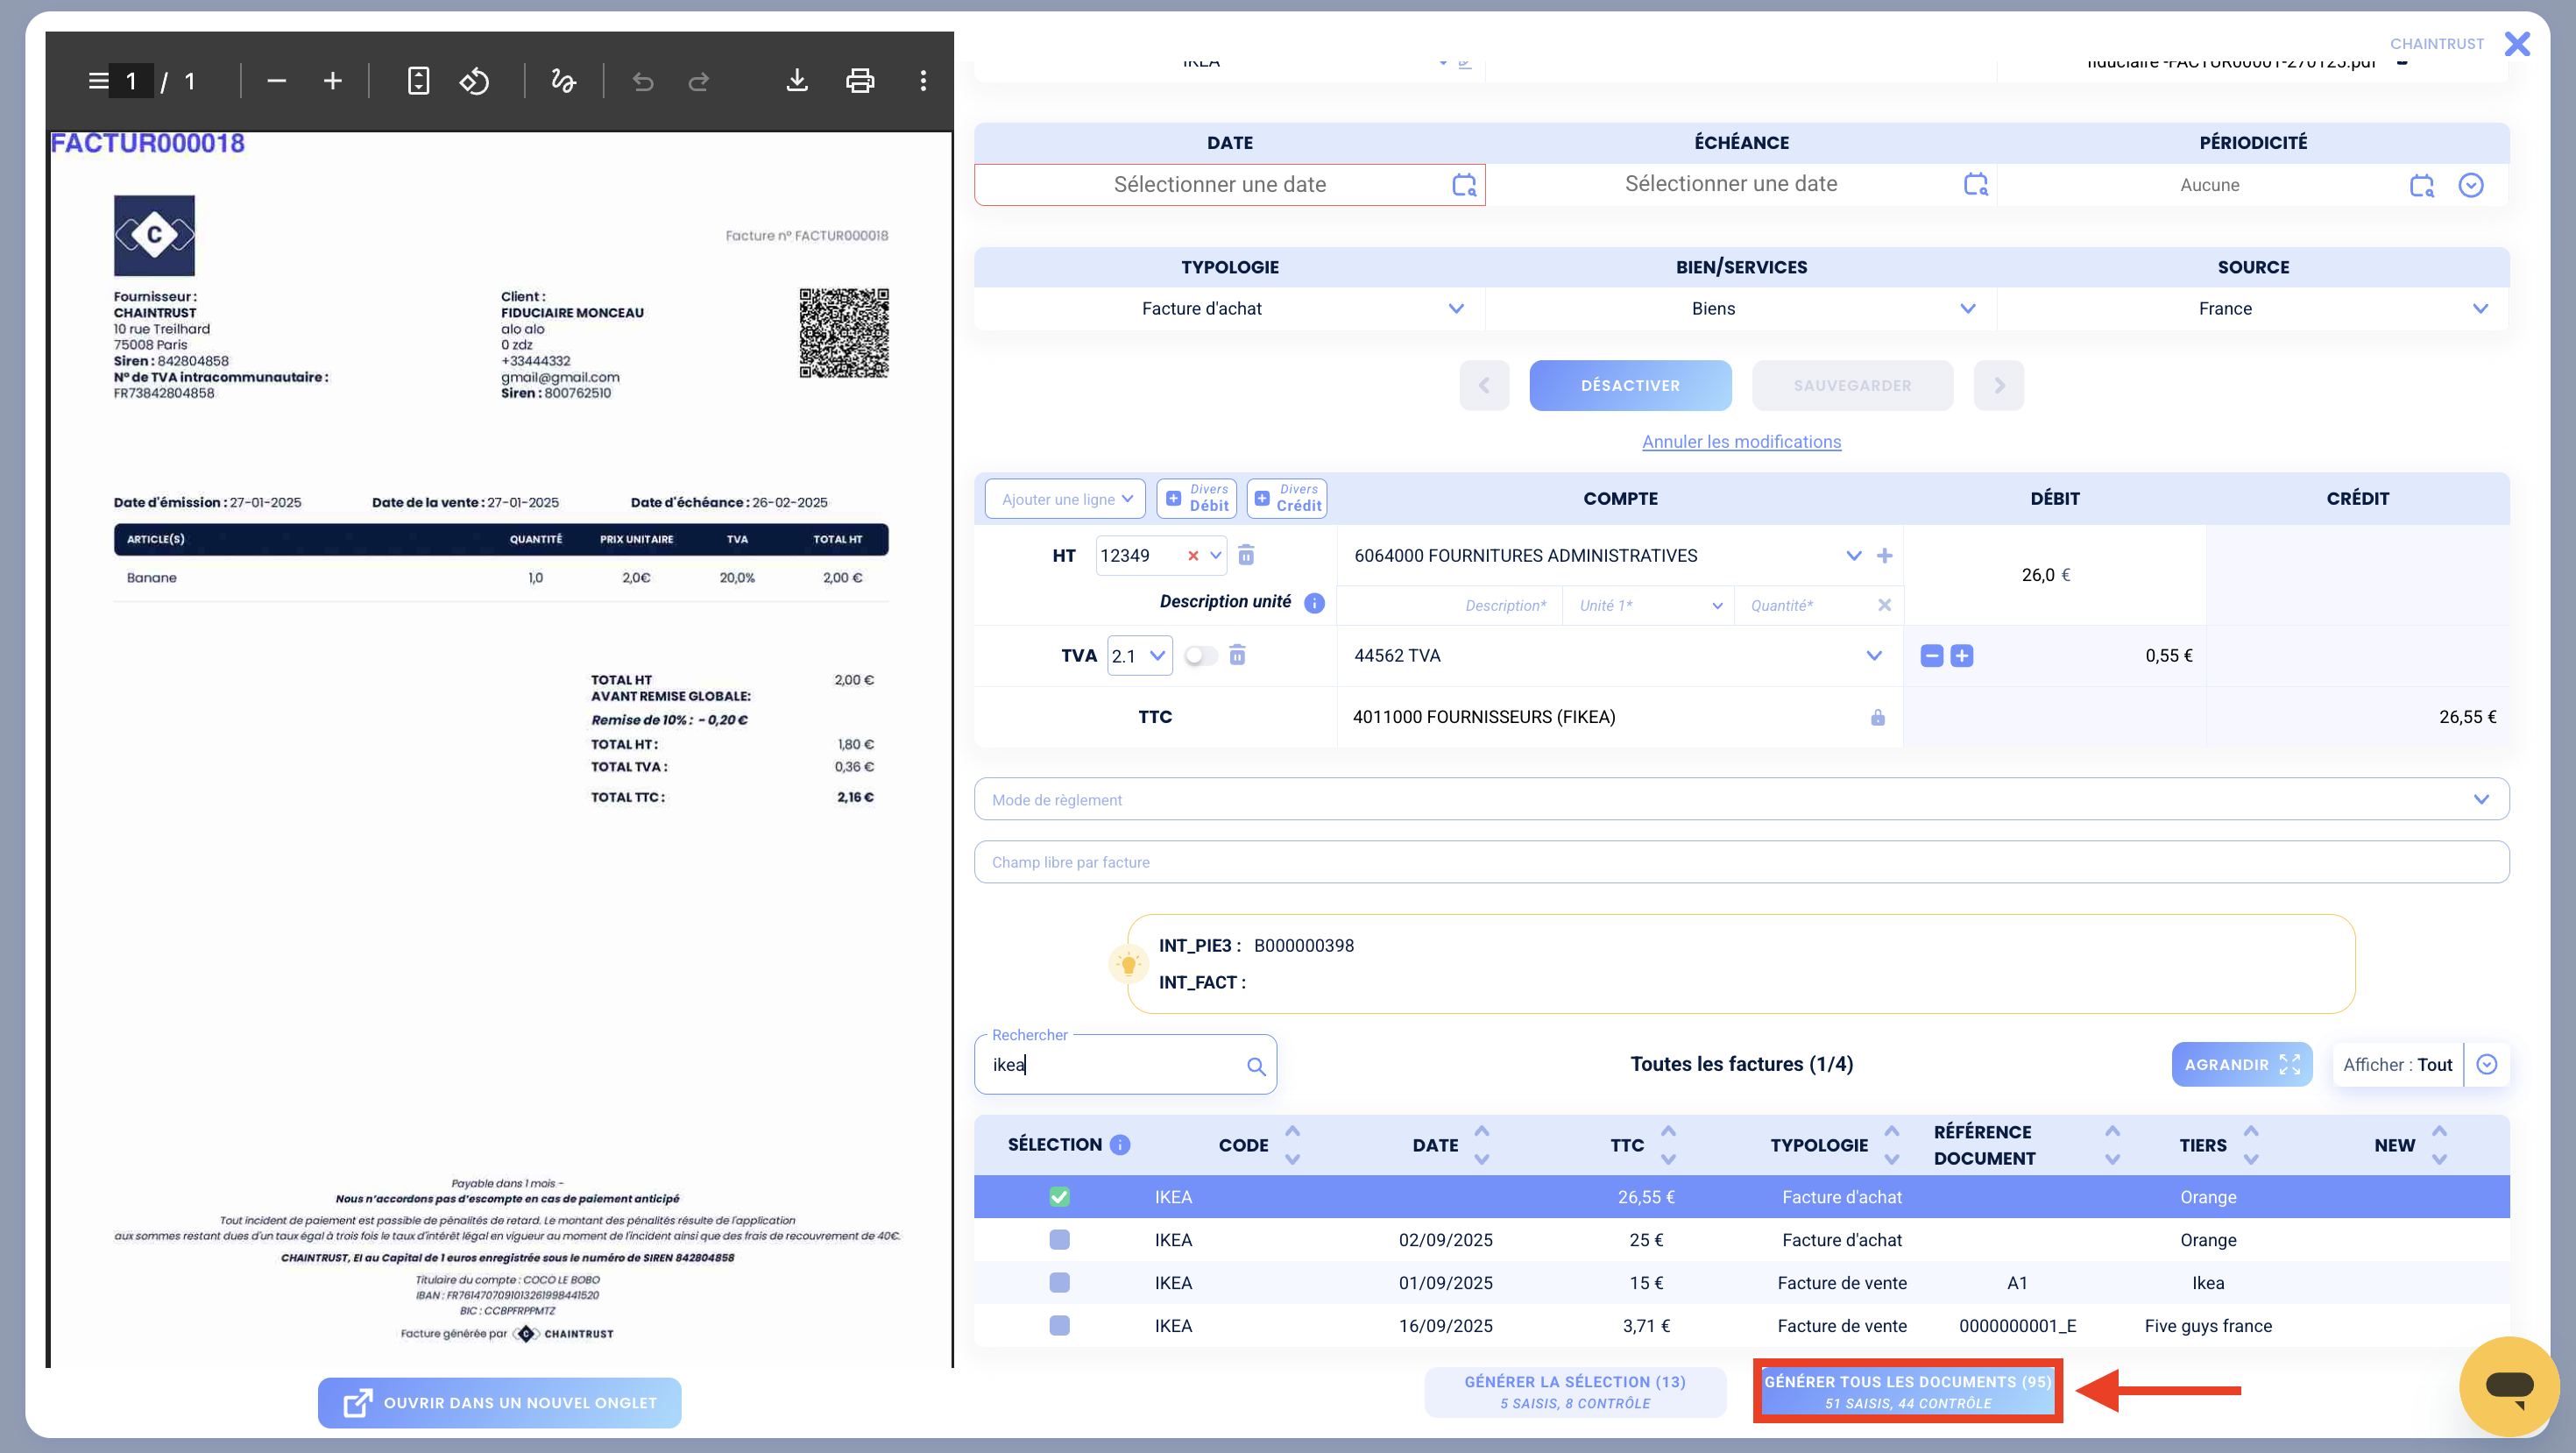Check the IKEA 16/09/2025 invoice row
The height and width of the screenshot is (1453, 2576).
tap(1060, 1326)
